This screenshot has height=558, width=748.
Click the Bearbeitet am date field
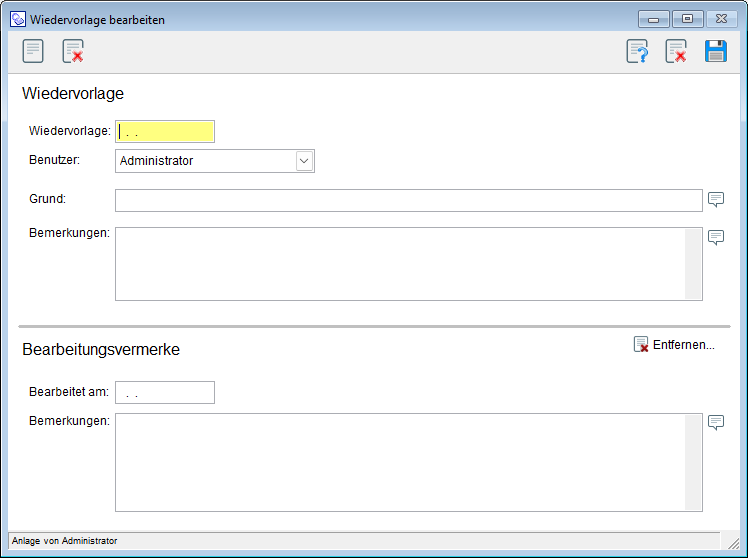tap(165, 393)
